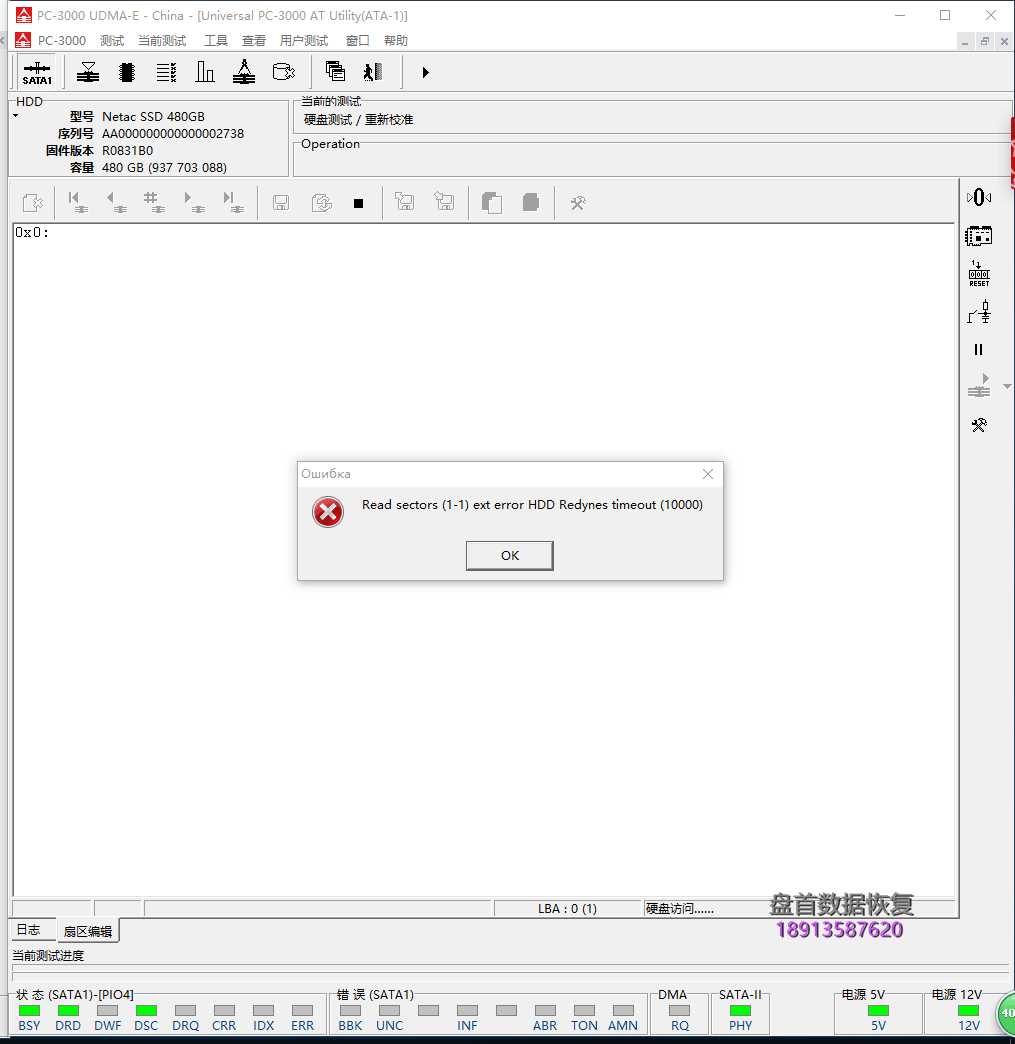
Task: Open the 测试 menu
Action: click(x=112, y=41)
